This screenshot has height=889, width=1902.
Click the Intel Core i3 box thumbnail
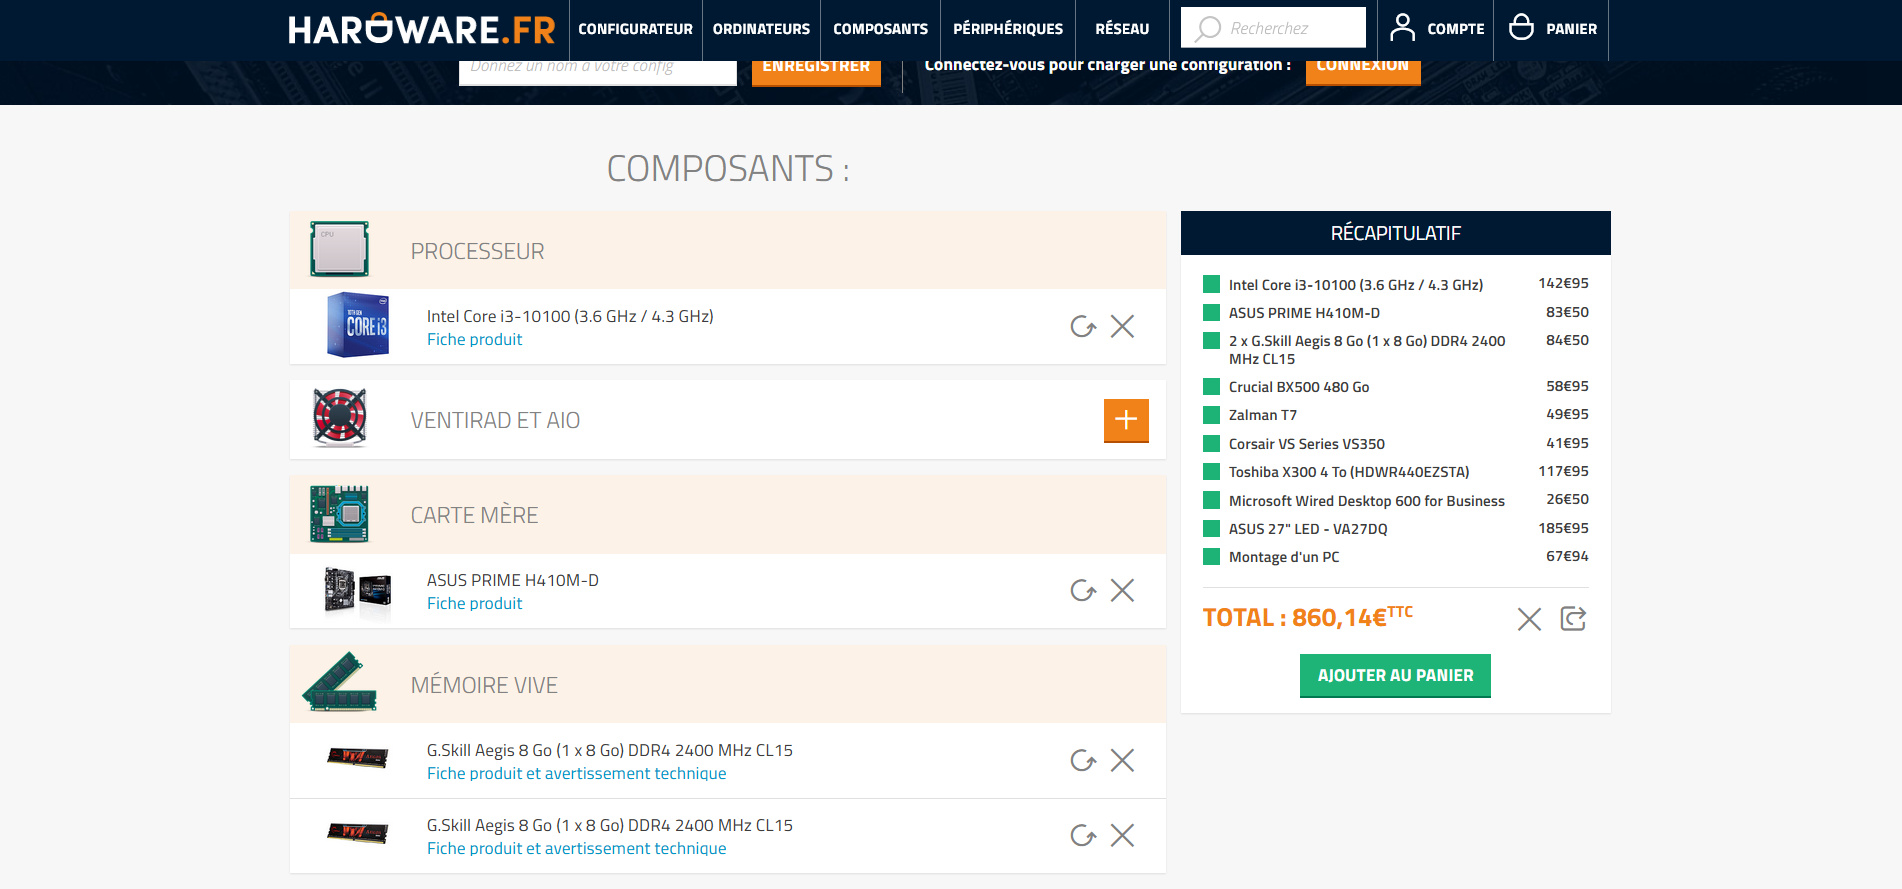coord(358,325)
